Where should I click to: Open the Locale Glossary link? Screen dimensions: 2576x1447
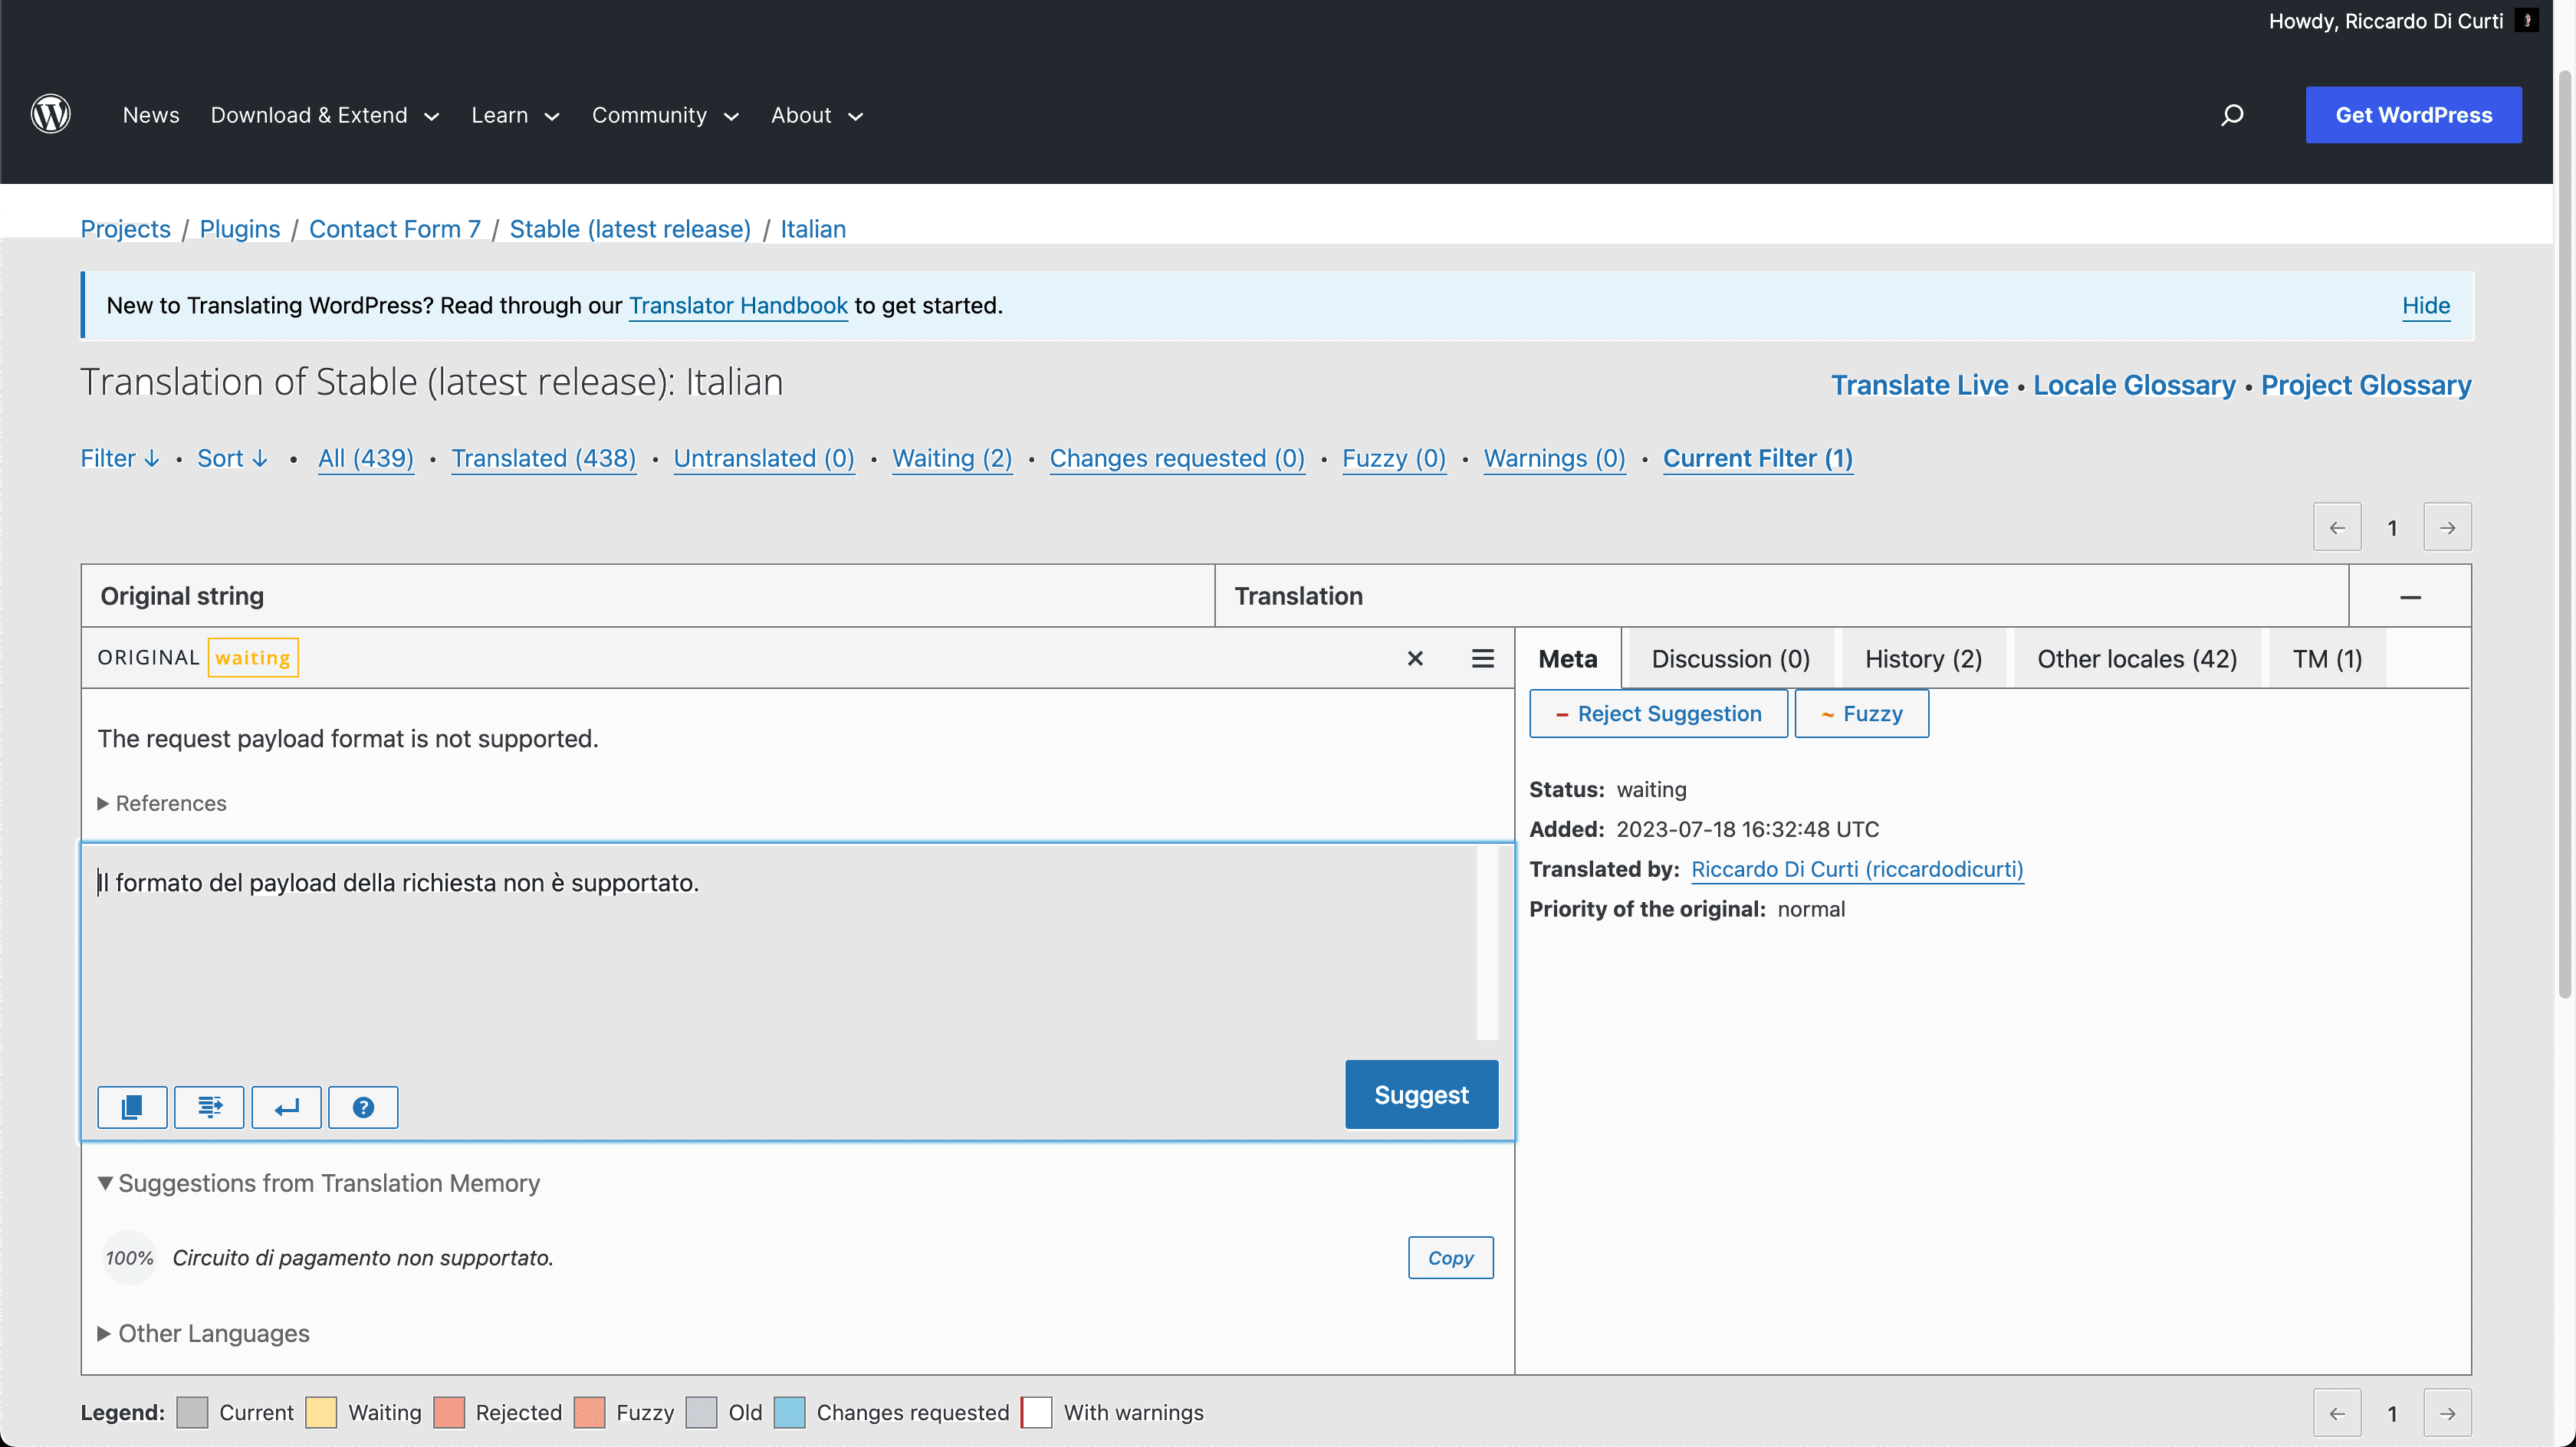[x=2134, y=385]
